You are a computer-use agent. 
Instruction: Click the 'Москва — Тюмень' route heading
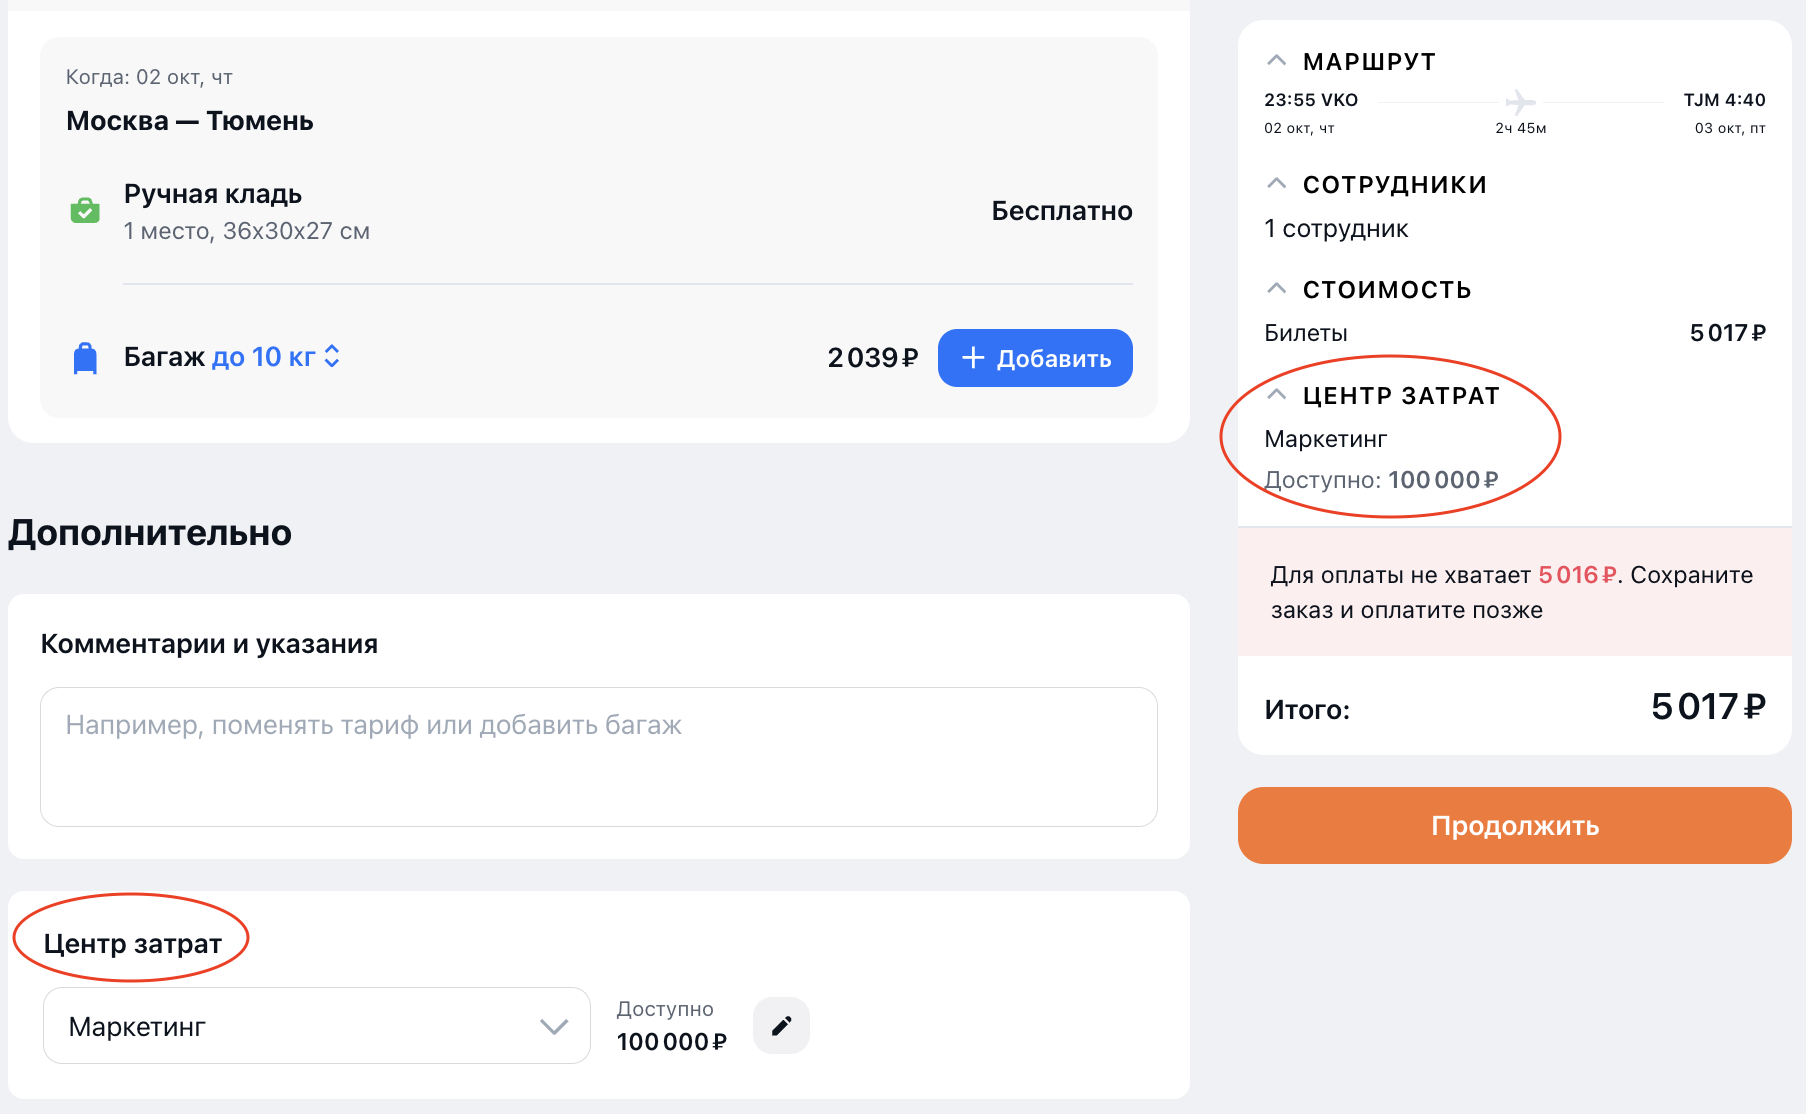[x=190, y=121]
